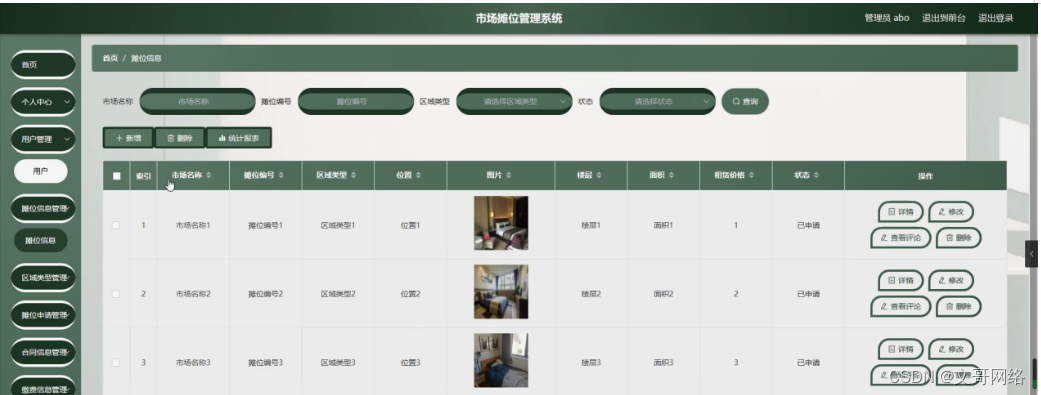Sort table by 摊位编号 column arrows

tap(281, 175)
